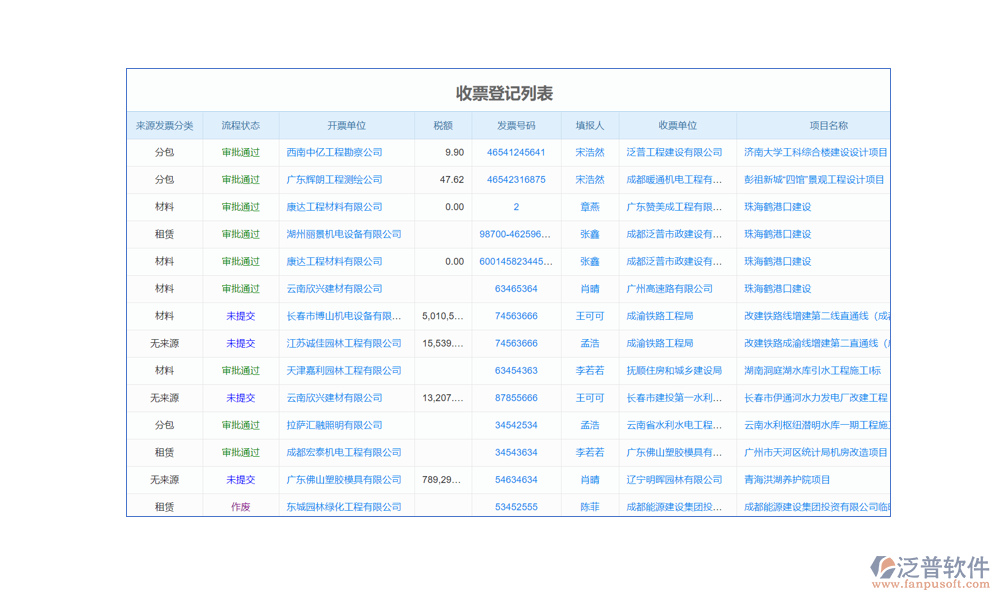Screen dimensions: 1000x600
Task: Click the 开票单位 column header
Action: (346, 126)
